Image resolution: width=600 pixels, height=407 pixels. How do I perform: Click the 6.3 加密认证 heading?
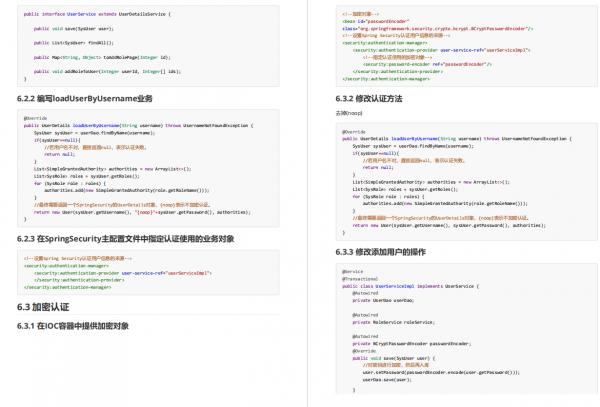(43, 305)
